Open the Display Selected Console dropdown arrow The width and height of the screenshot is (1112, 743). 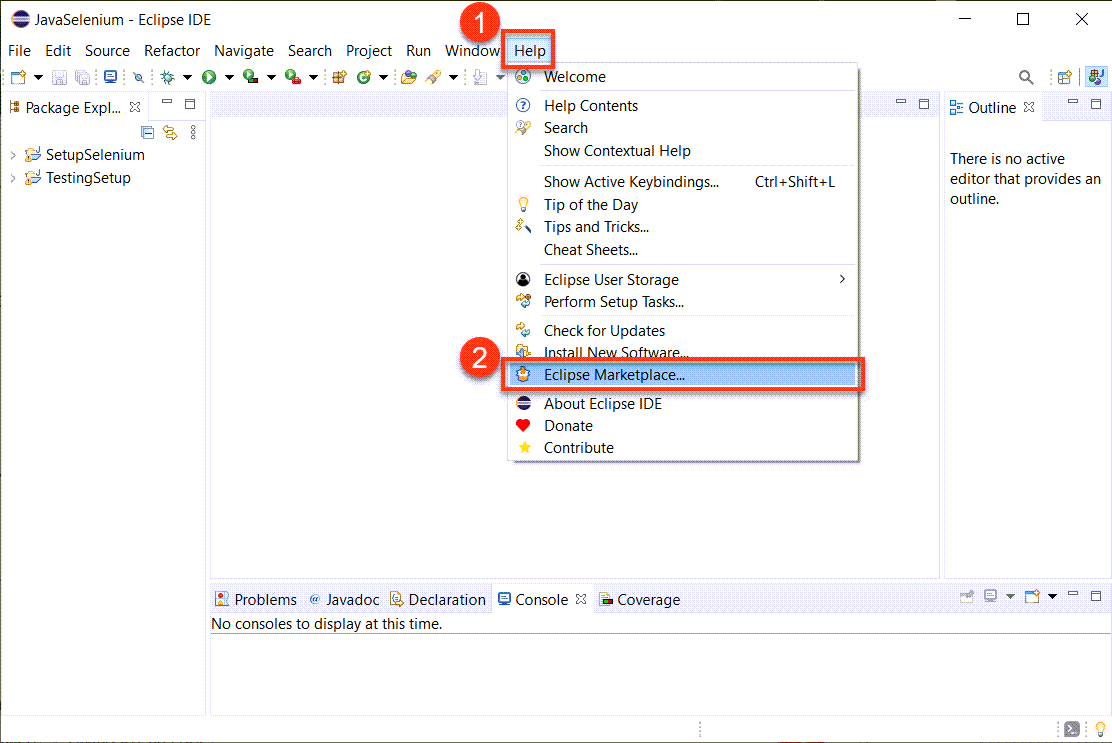click(1010, 596)
